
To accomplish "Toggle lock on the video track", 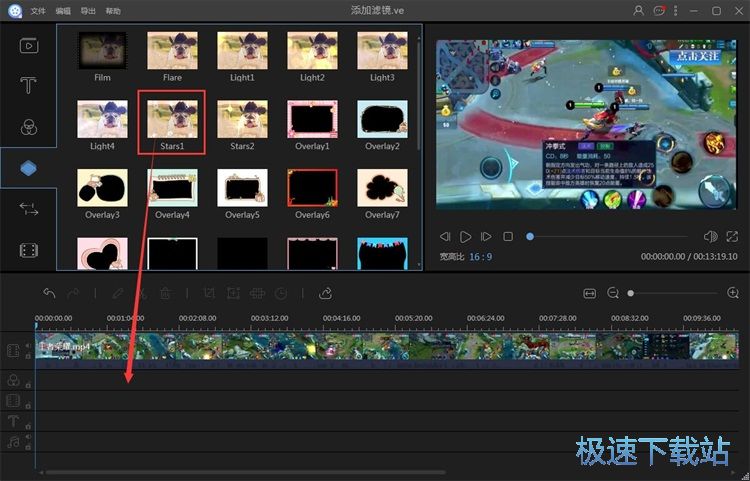I will (x=28, y=355).
